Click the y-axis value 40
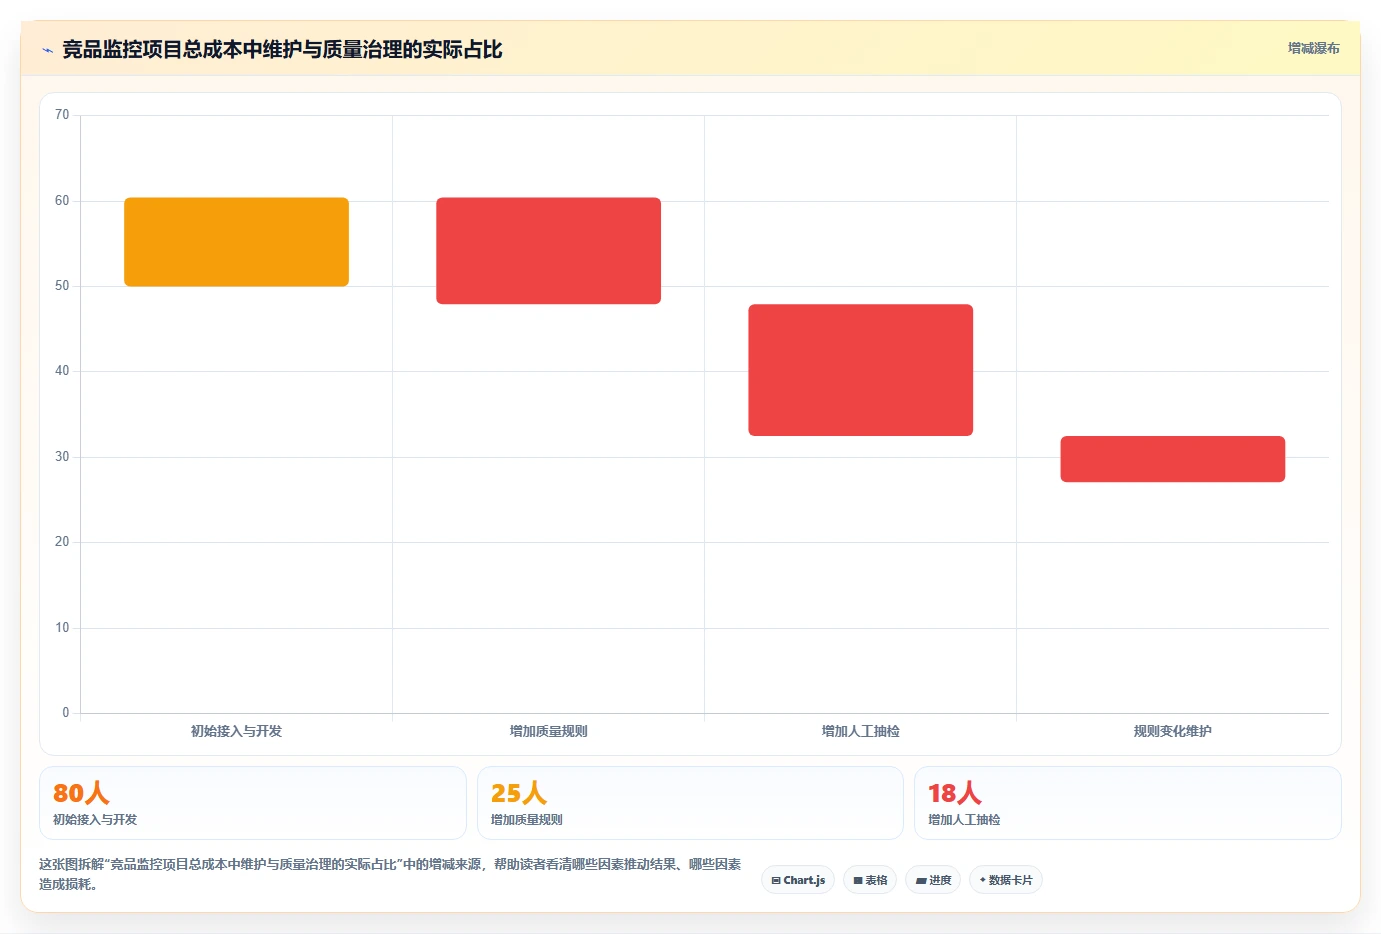1381x934 pixels. pos(62,371)
